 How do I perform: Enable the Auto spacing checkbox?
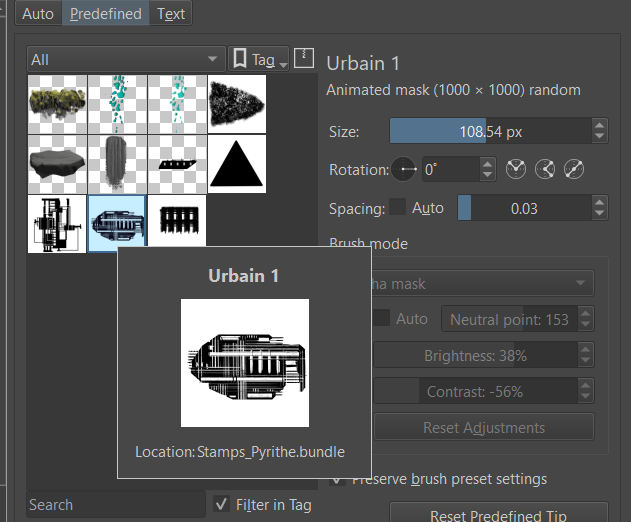point(398,208)
